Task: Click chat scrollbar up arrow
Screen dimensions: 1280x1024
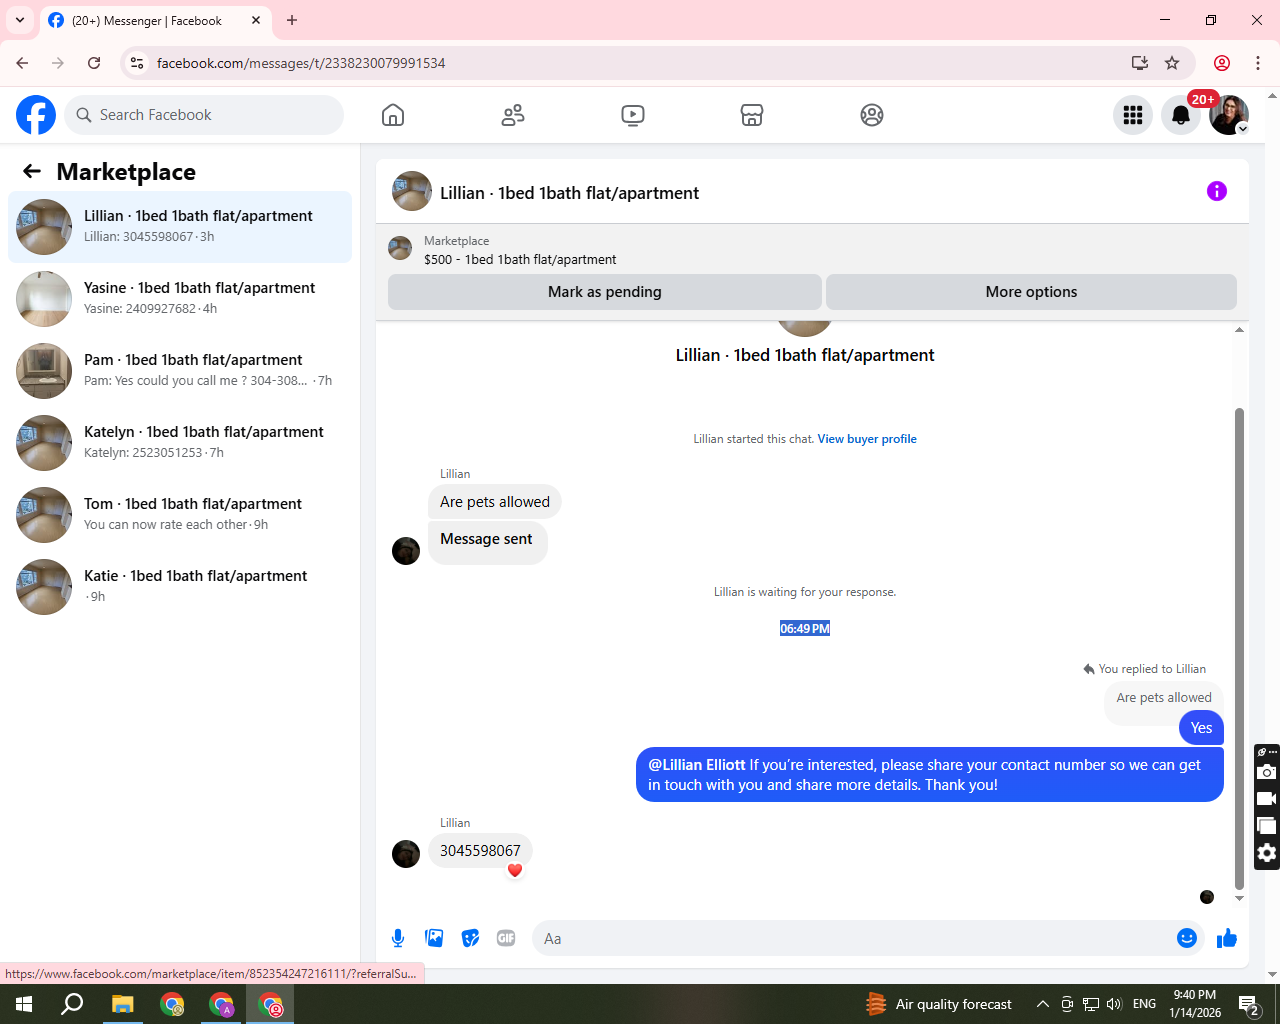Action: coord(1239,330)
